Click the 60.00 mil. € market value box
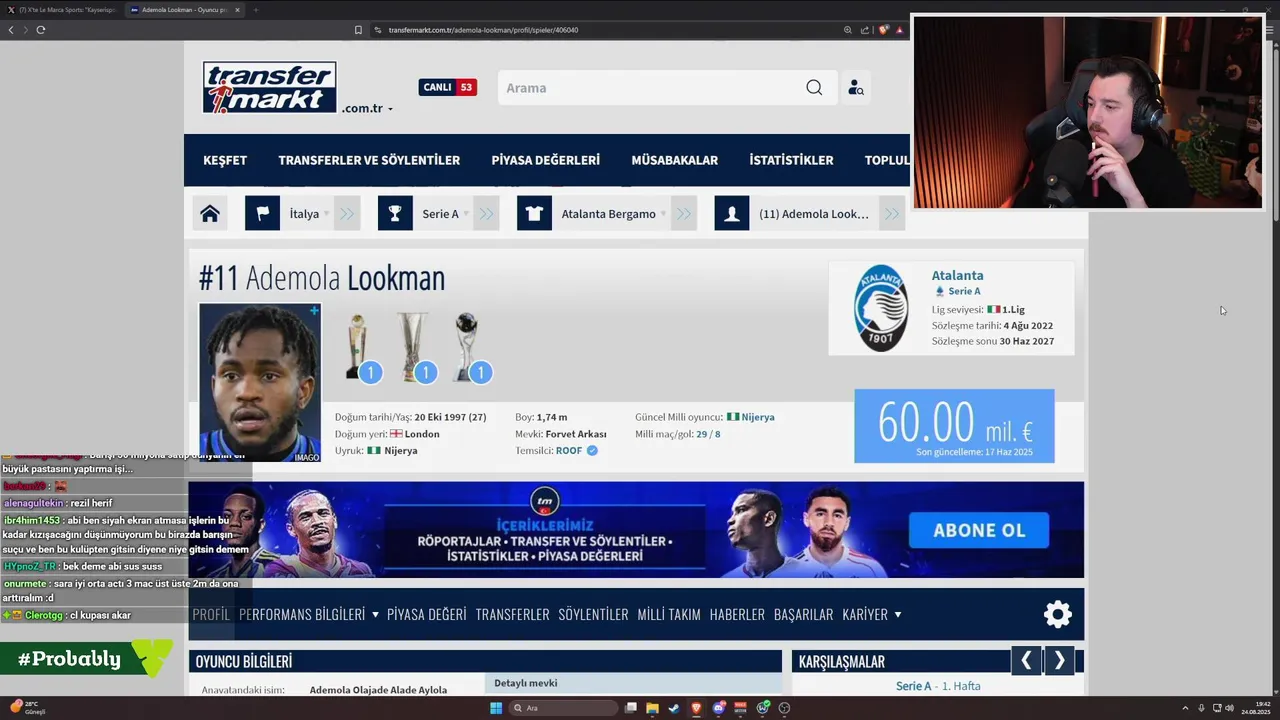 pyautogui.click(x=954, y=426)
